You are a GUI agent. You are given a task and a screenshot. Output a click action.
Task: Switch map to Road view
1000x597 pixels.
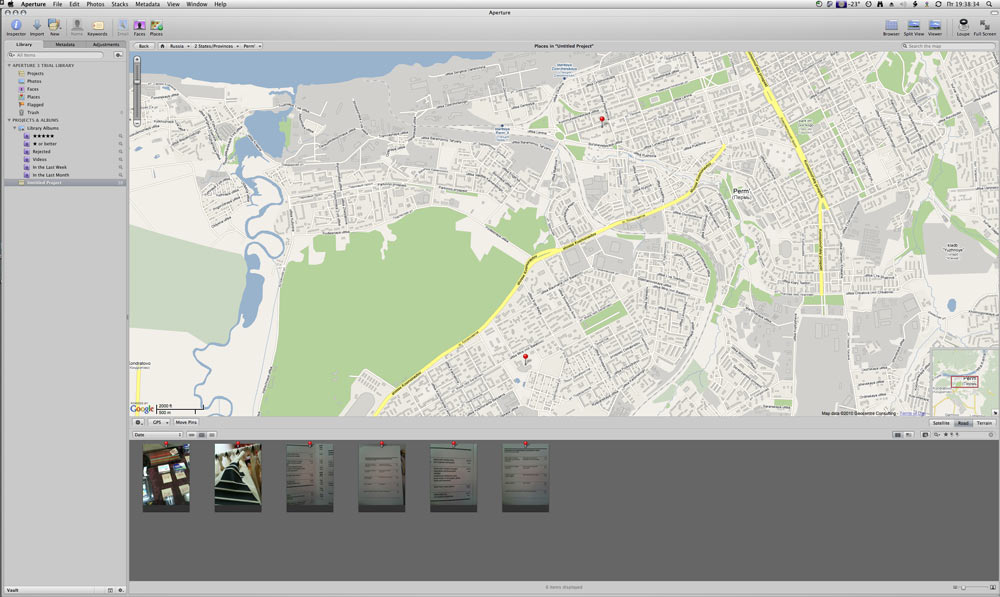coord(963,423)
